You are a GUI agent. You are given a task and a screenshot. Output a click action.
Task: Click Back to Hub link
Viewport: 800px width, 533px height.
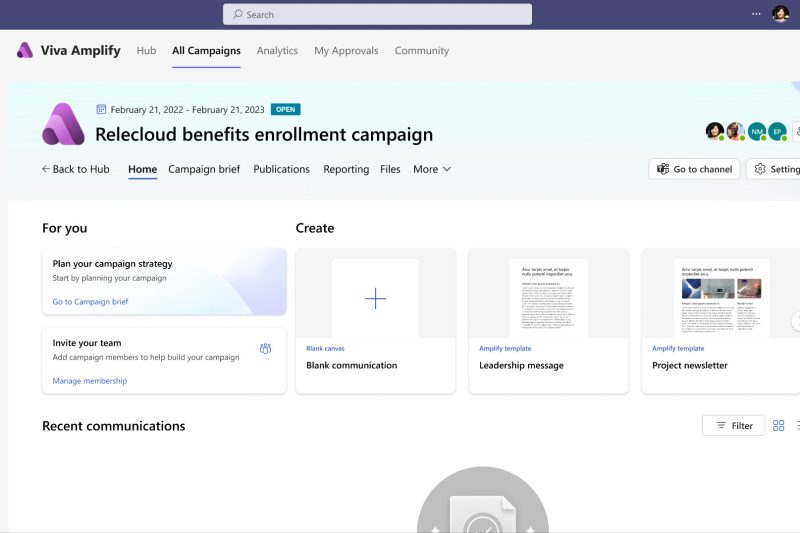pos(76,169)
